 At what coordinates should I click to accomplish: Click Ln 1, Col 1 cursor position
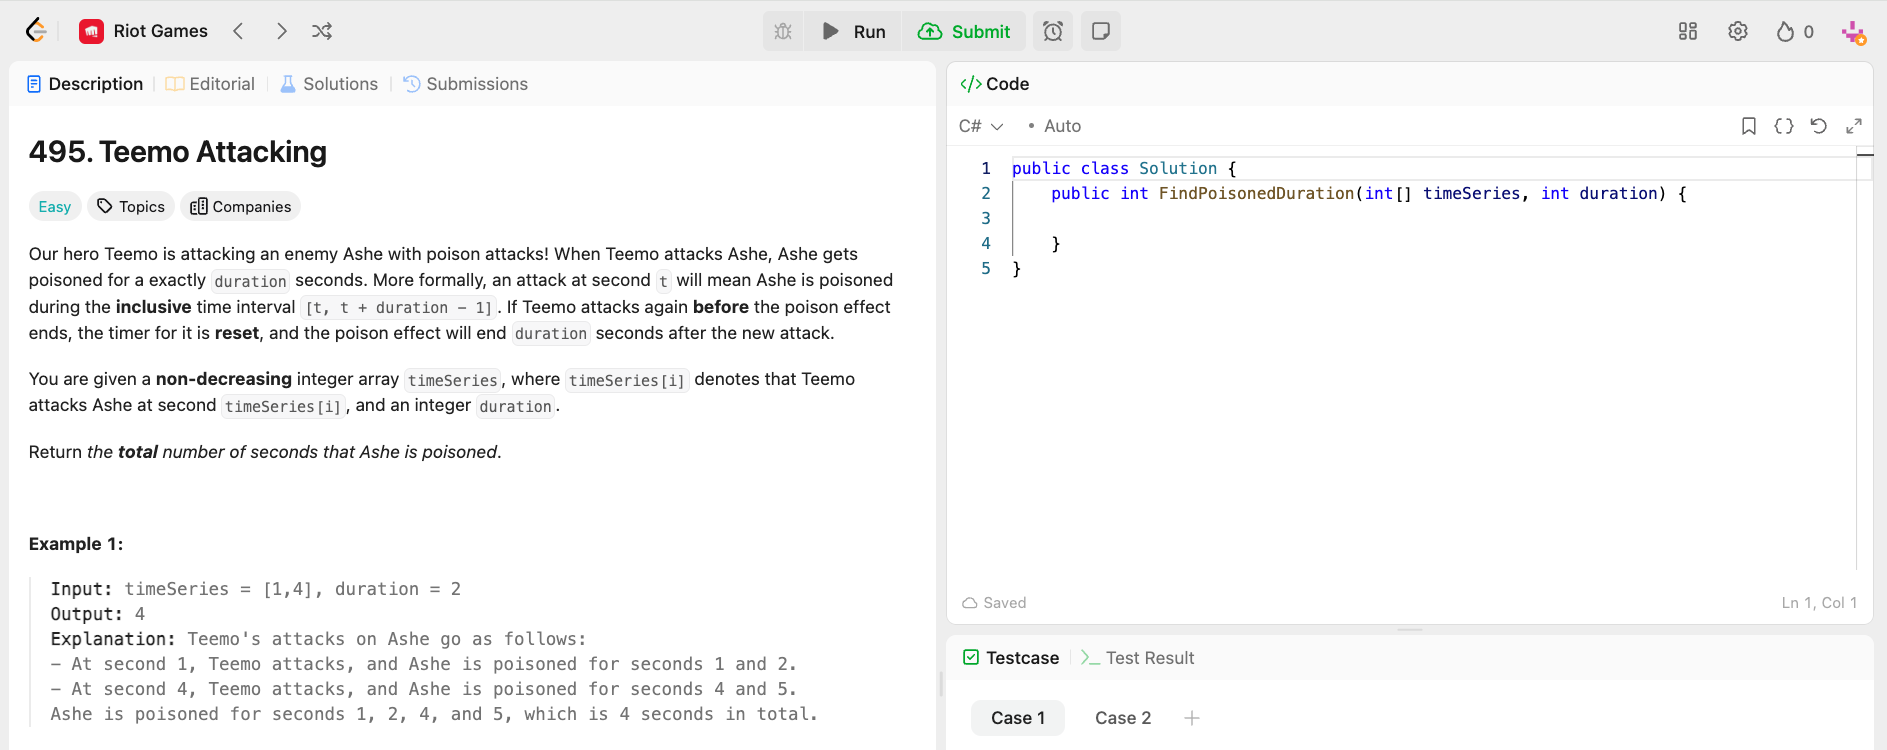pos(1819,603)
